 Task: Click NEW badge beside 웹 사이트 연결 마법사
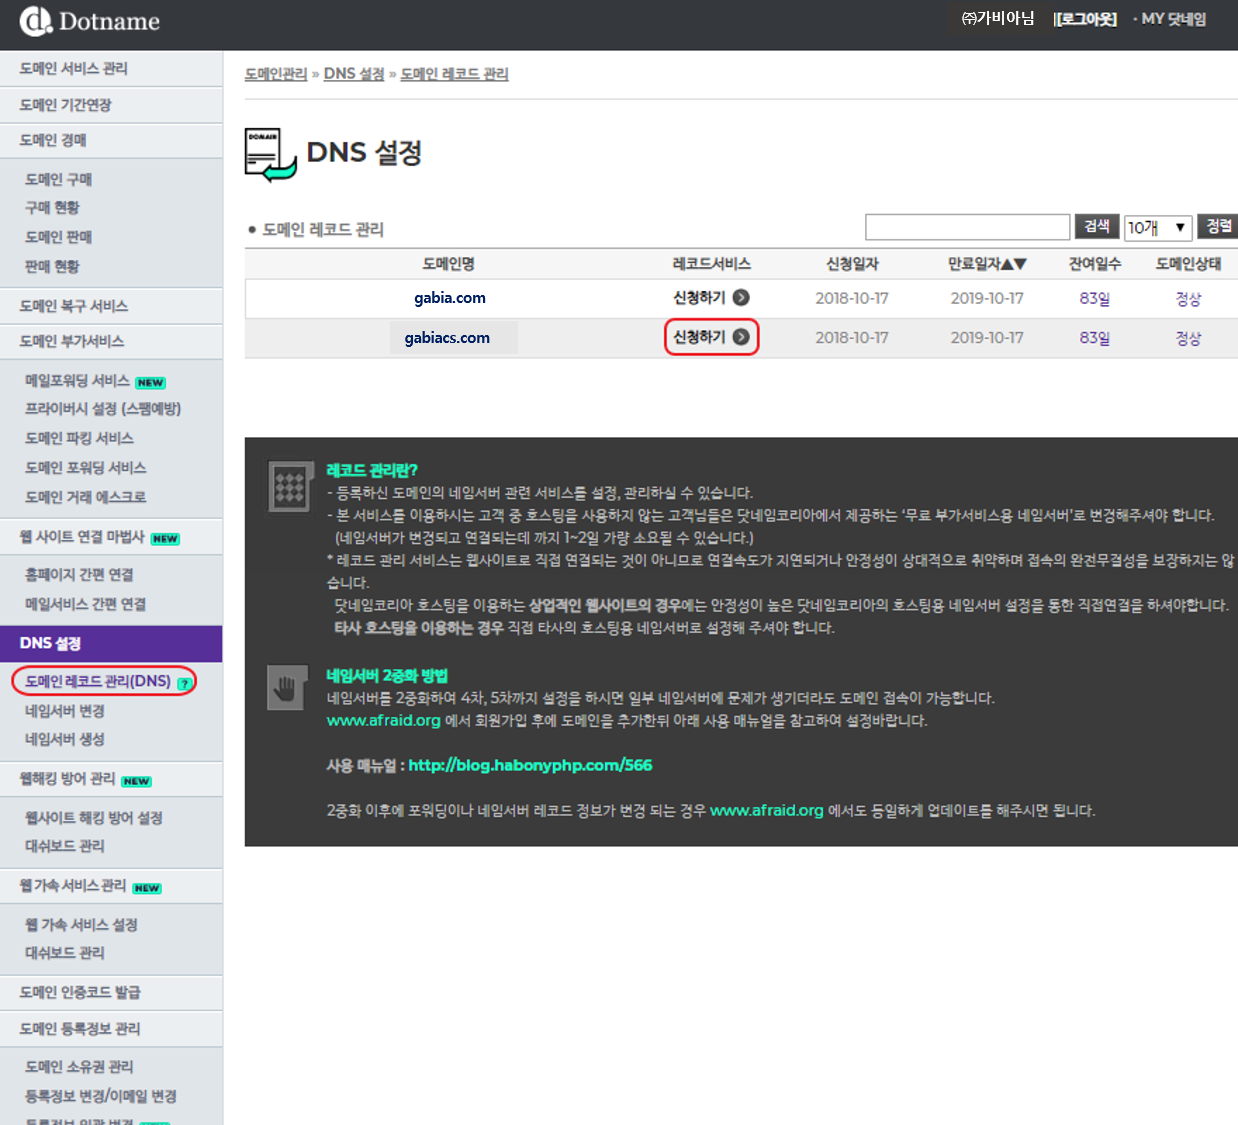pos(165,539)
